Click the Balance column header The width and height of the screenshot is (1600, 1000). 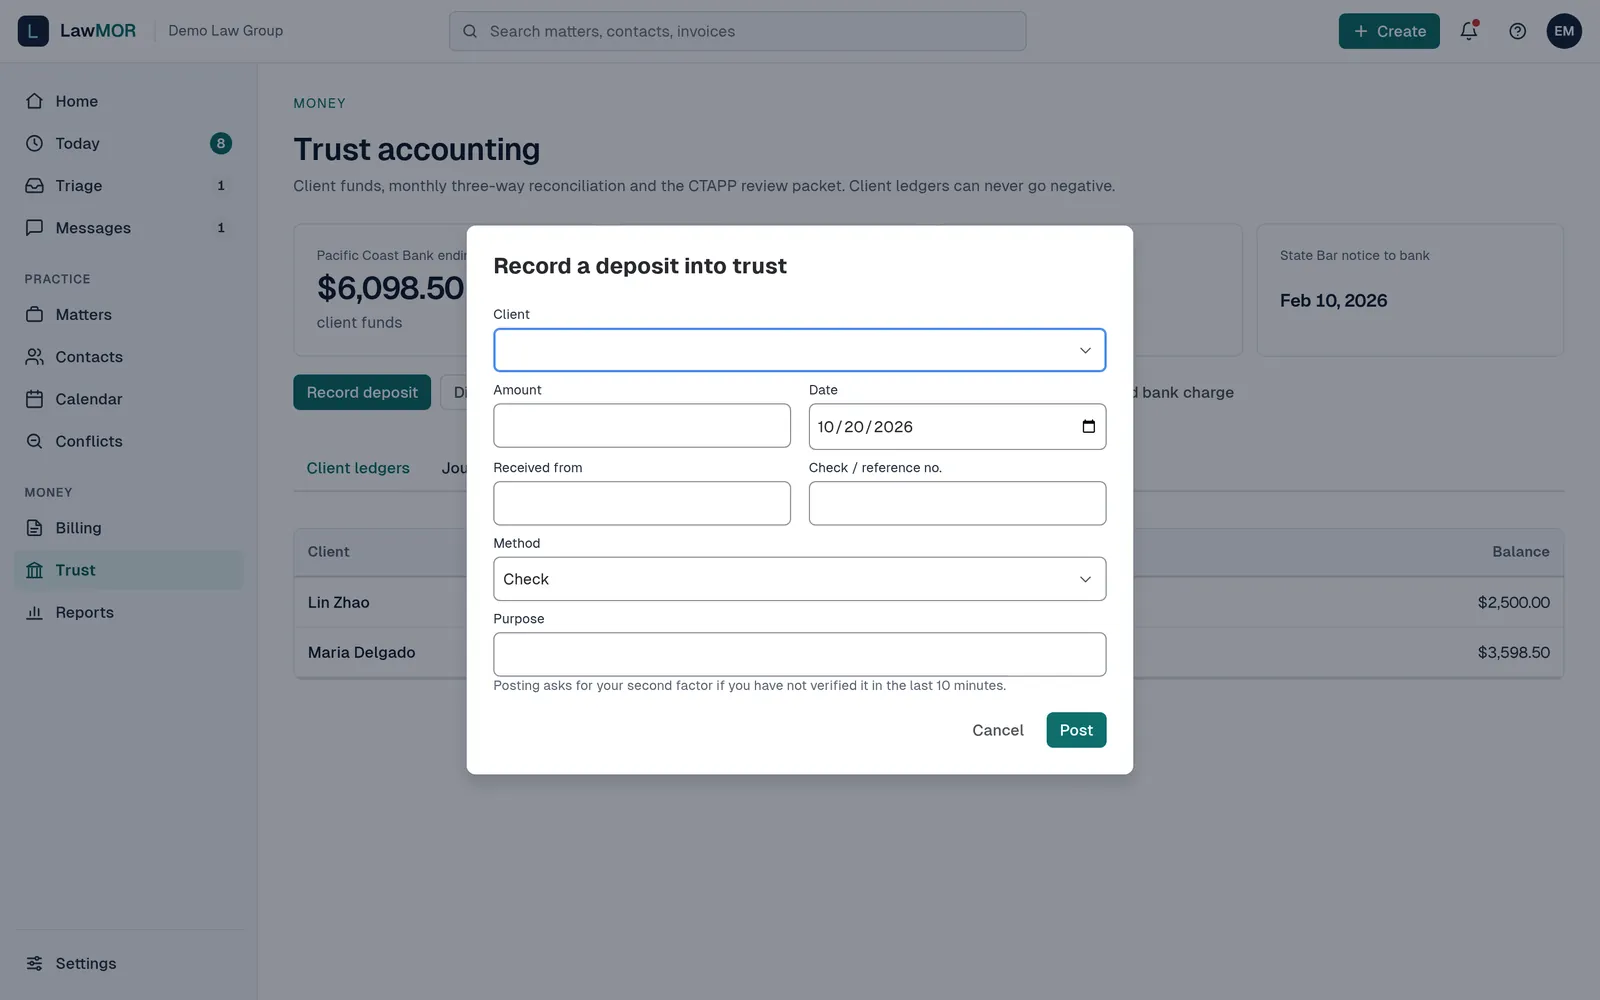[x=1520, y=551]
